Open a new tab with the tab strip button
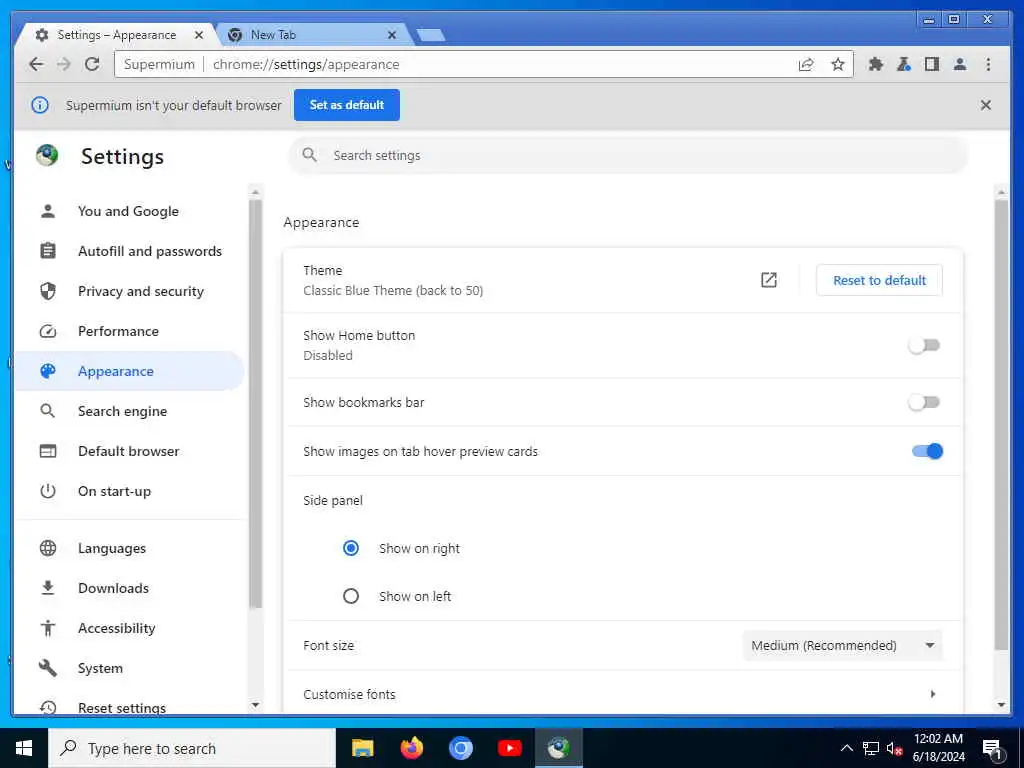The image size is (1024, 768). tap(431, 35)
